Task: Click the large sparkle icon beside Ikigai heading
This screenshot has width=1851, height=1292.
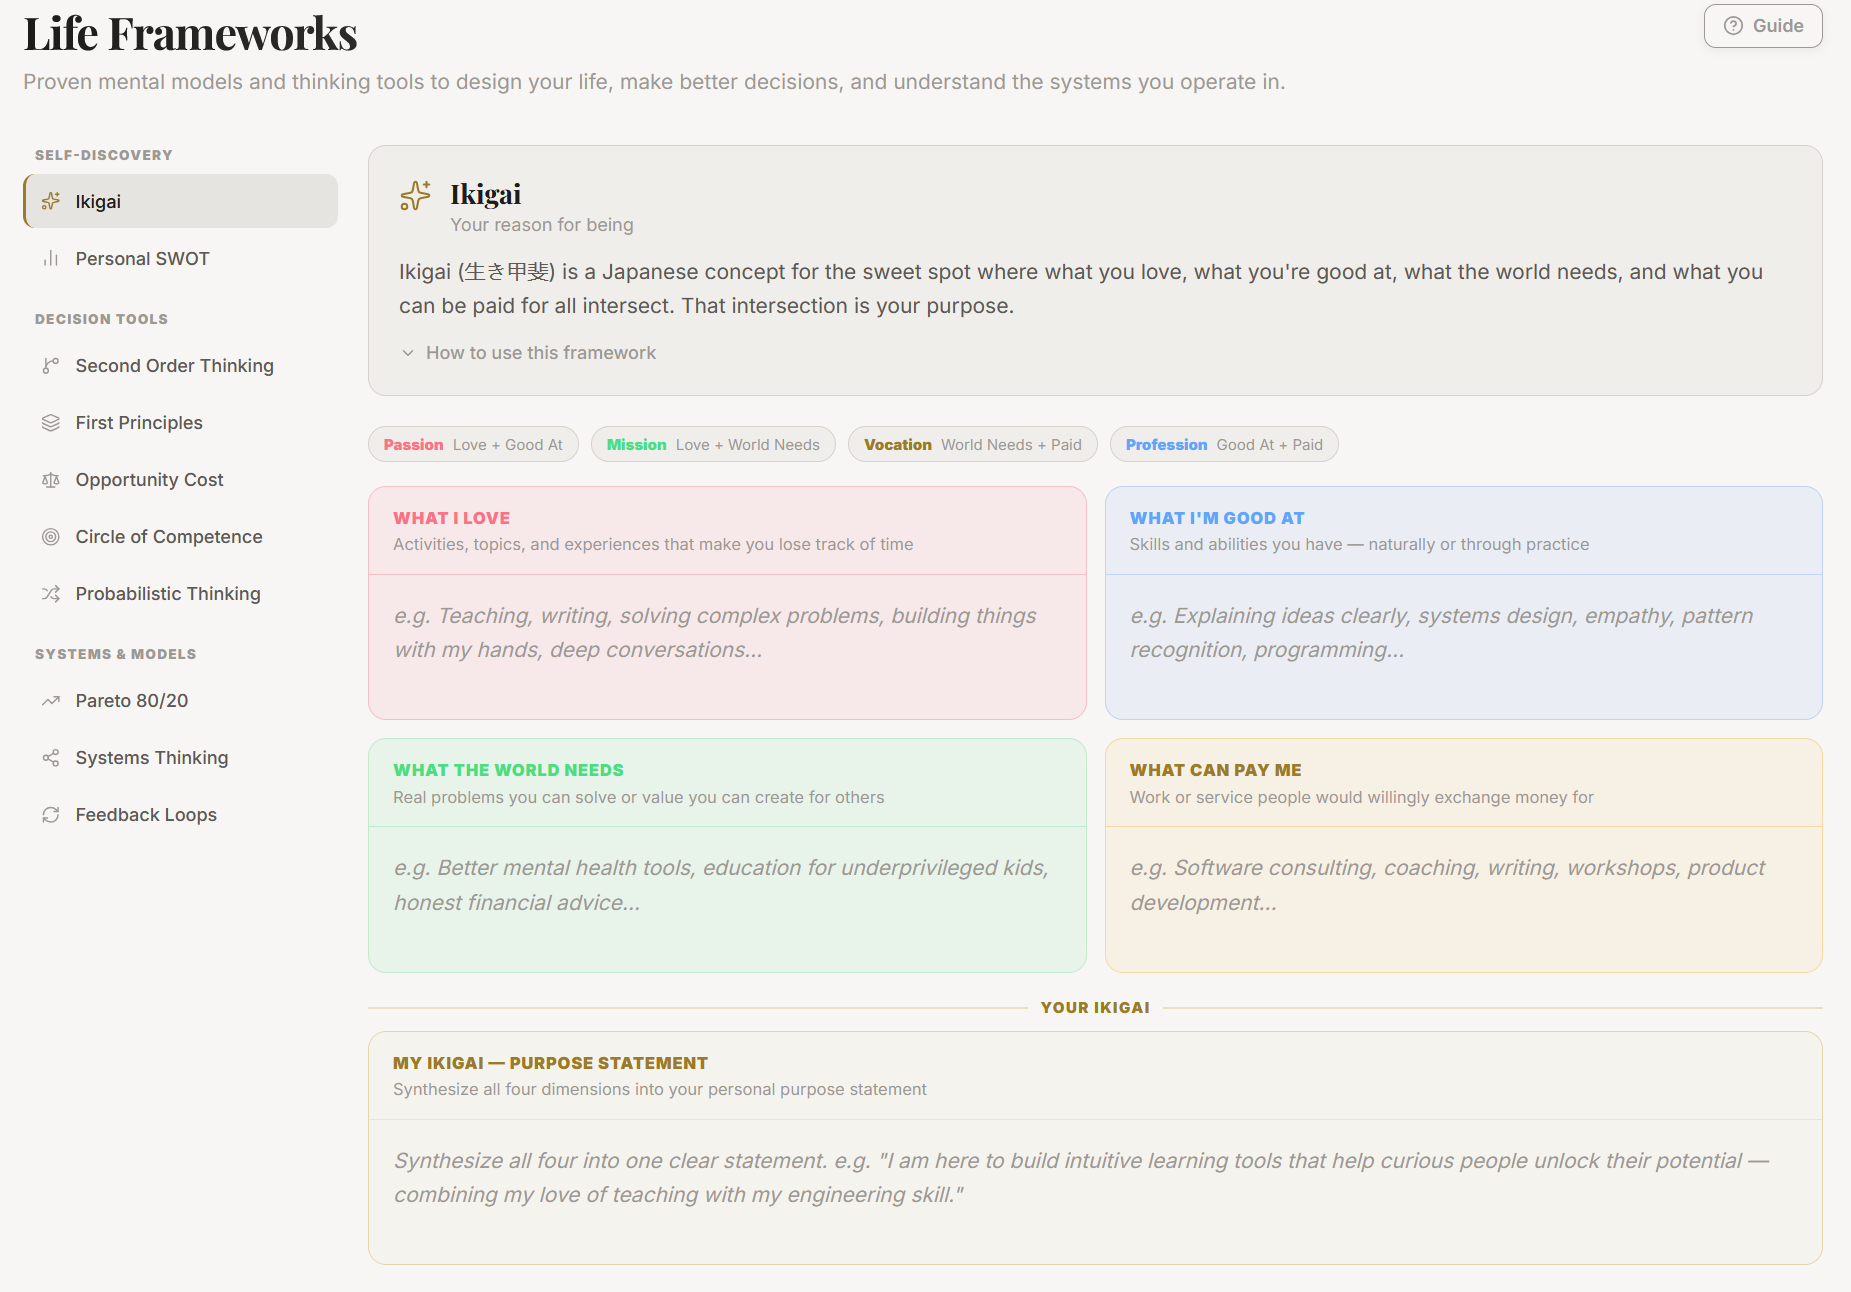Action: 415,195
